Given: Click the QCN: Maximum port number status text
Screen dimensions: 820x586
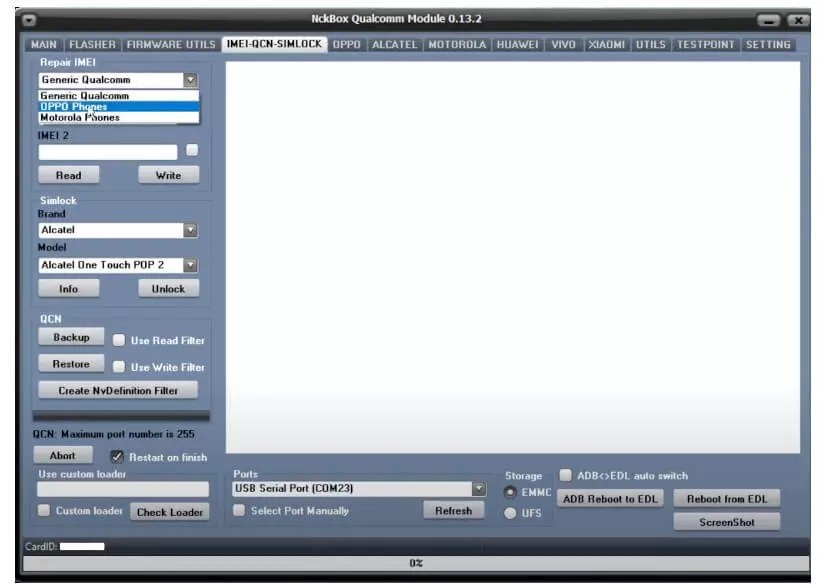Looking at the screenshot, I should tap(113, 434).
